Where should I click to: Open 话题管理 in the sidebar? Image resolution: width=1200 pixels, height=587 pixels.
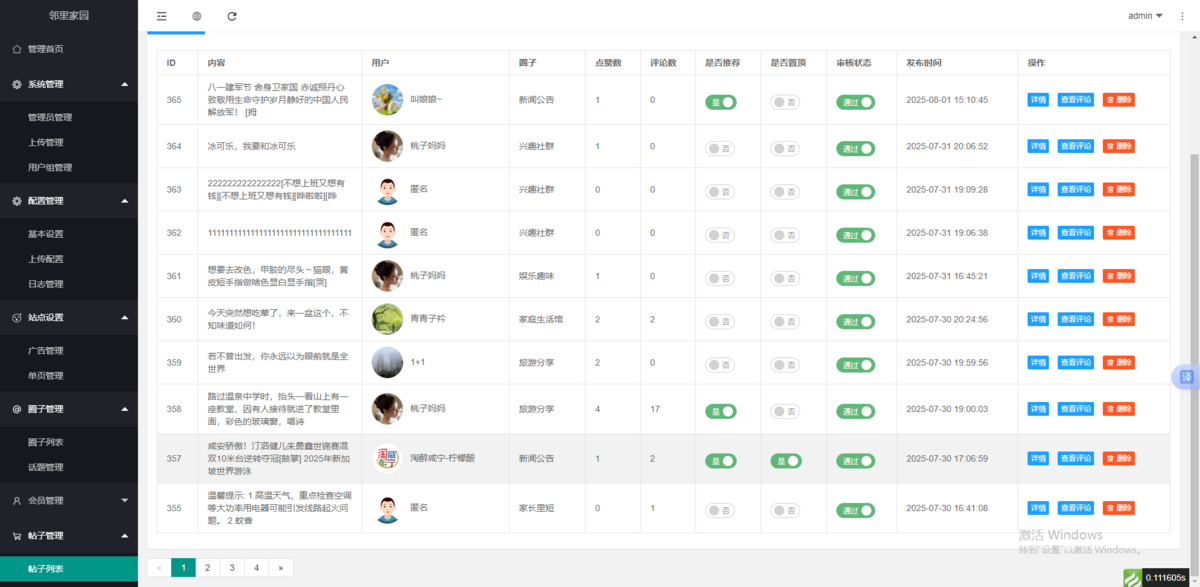pos(45,467)
